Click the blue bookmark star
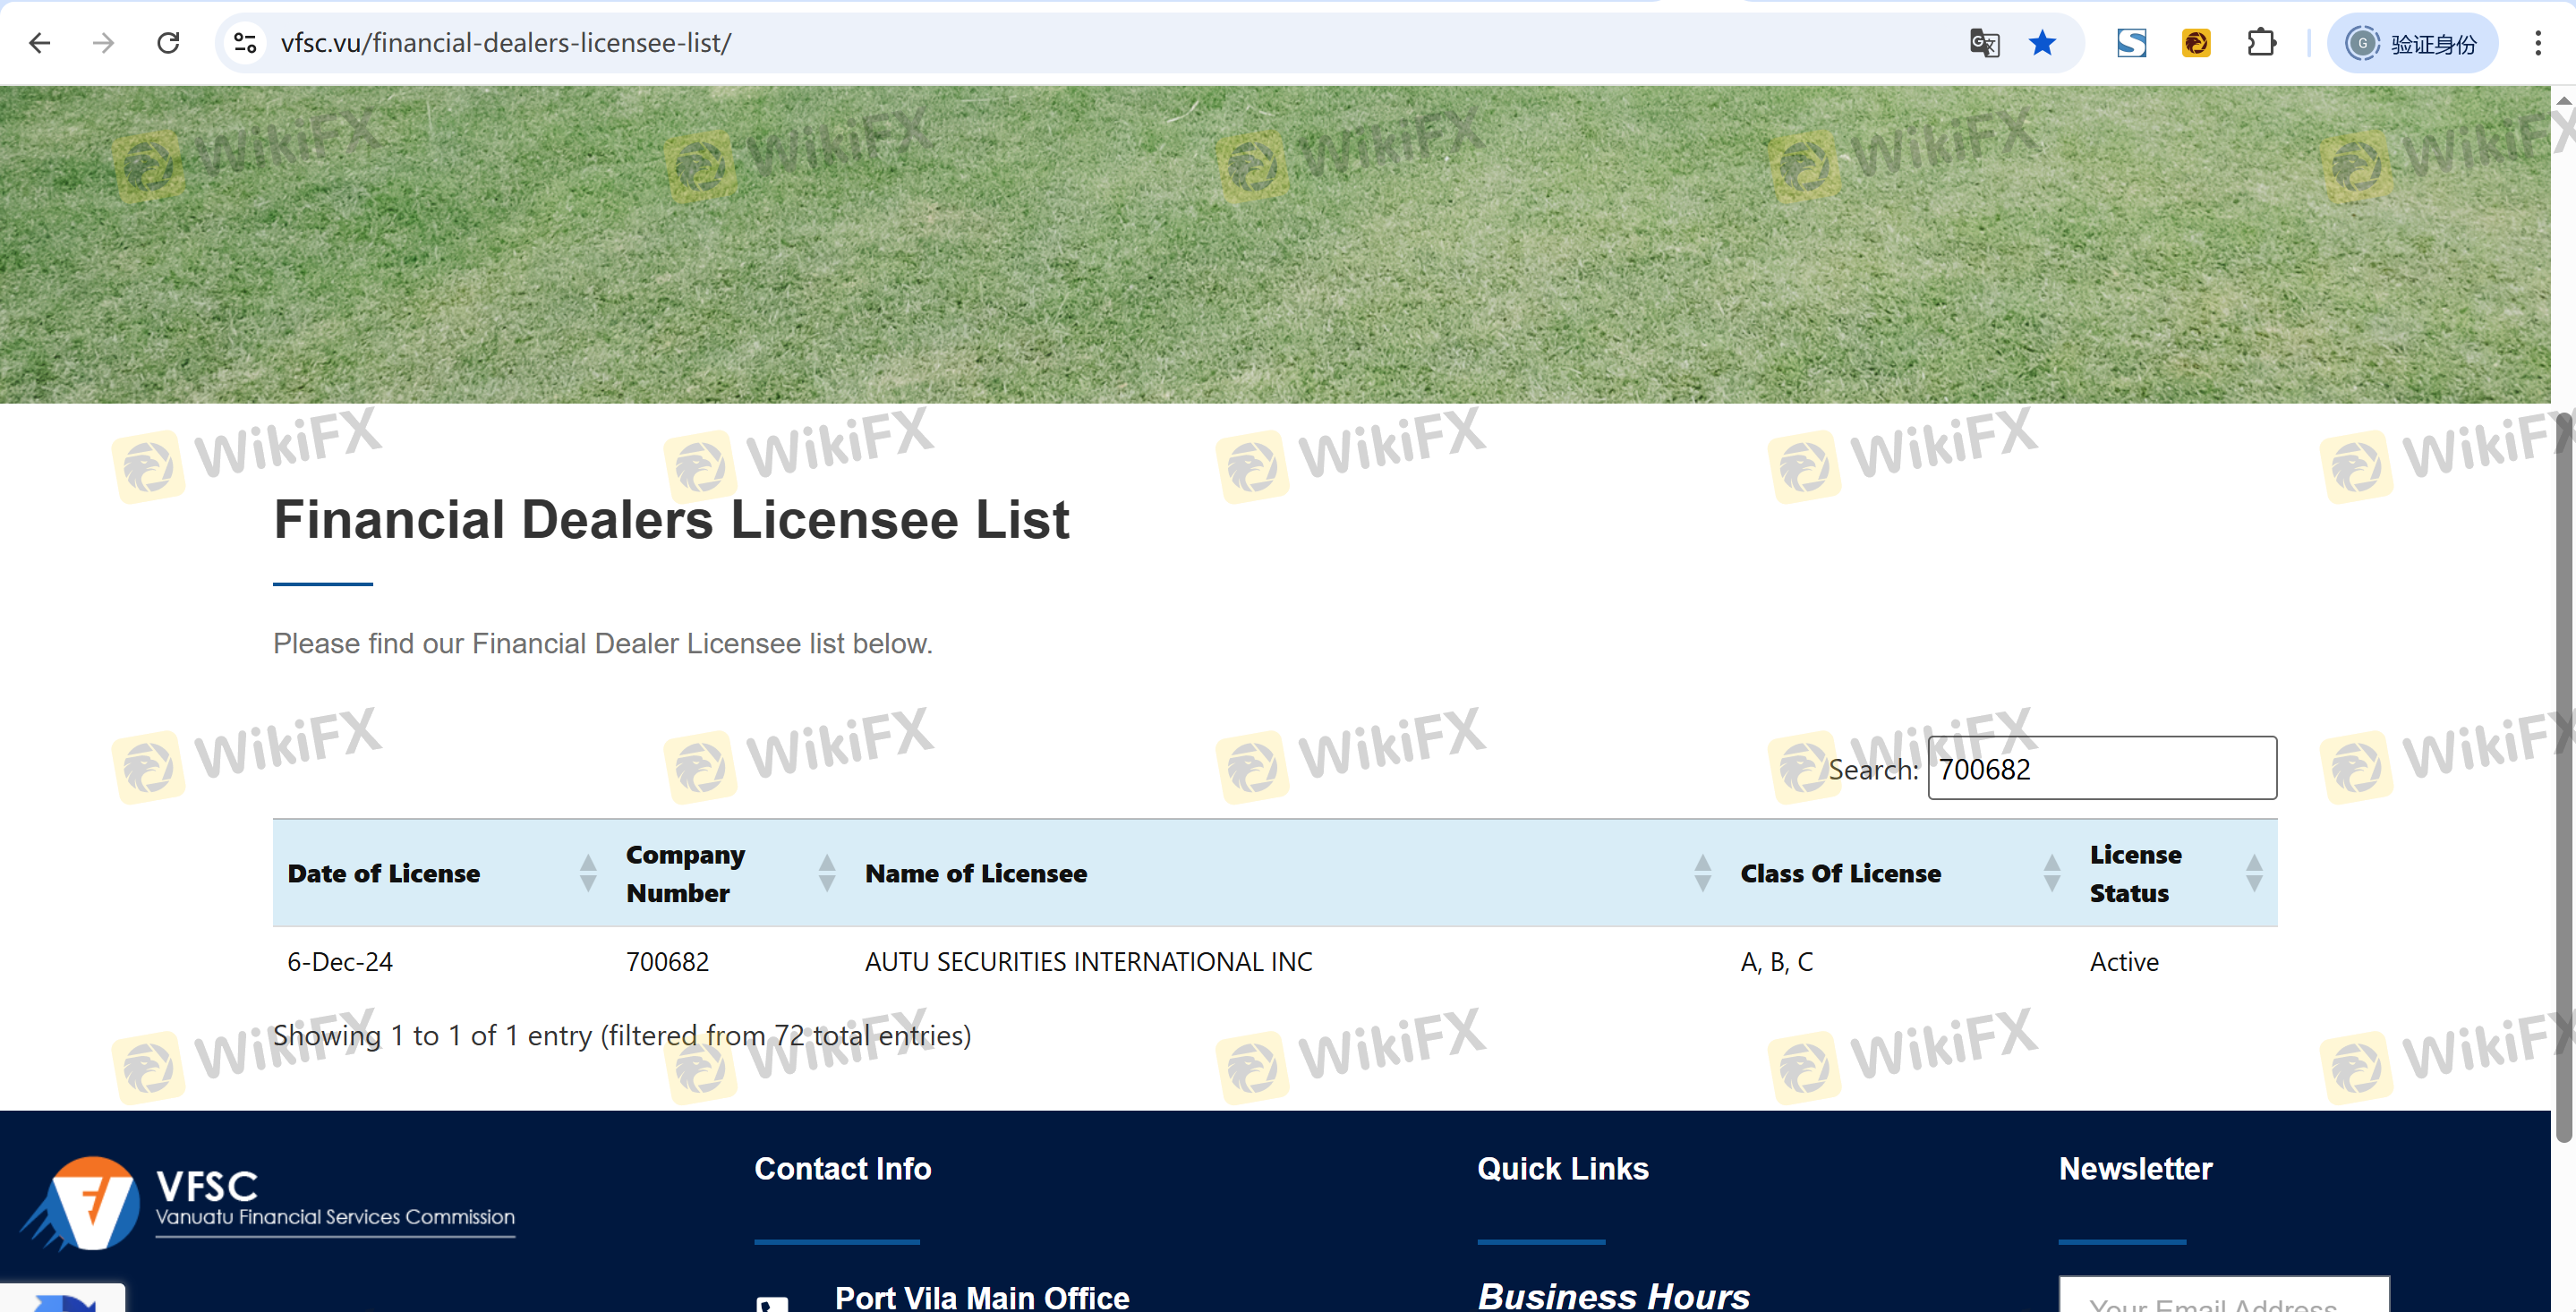The image size is (2576, 1312). [2042, 43]
